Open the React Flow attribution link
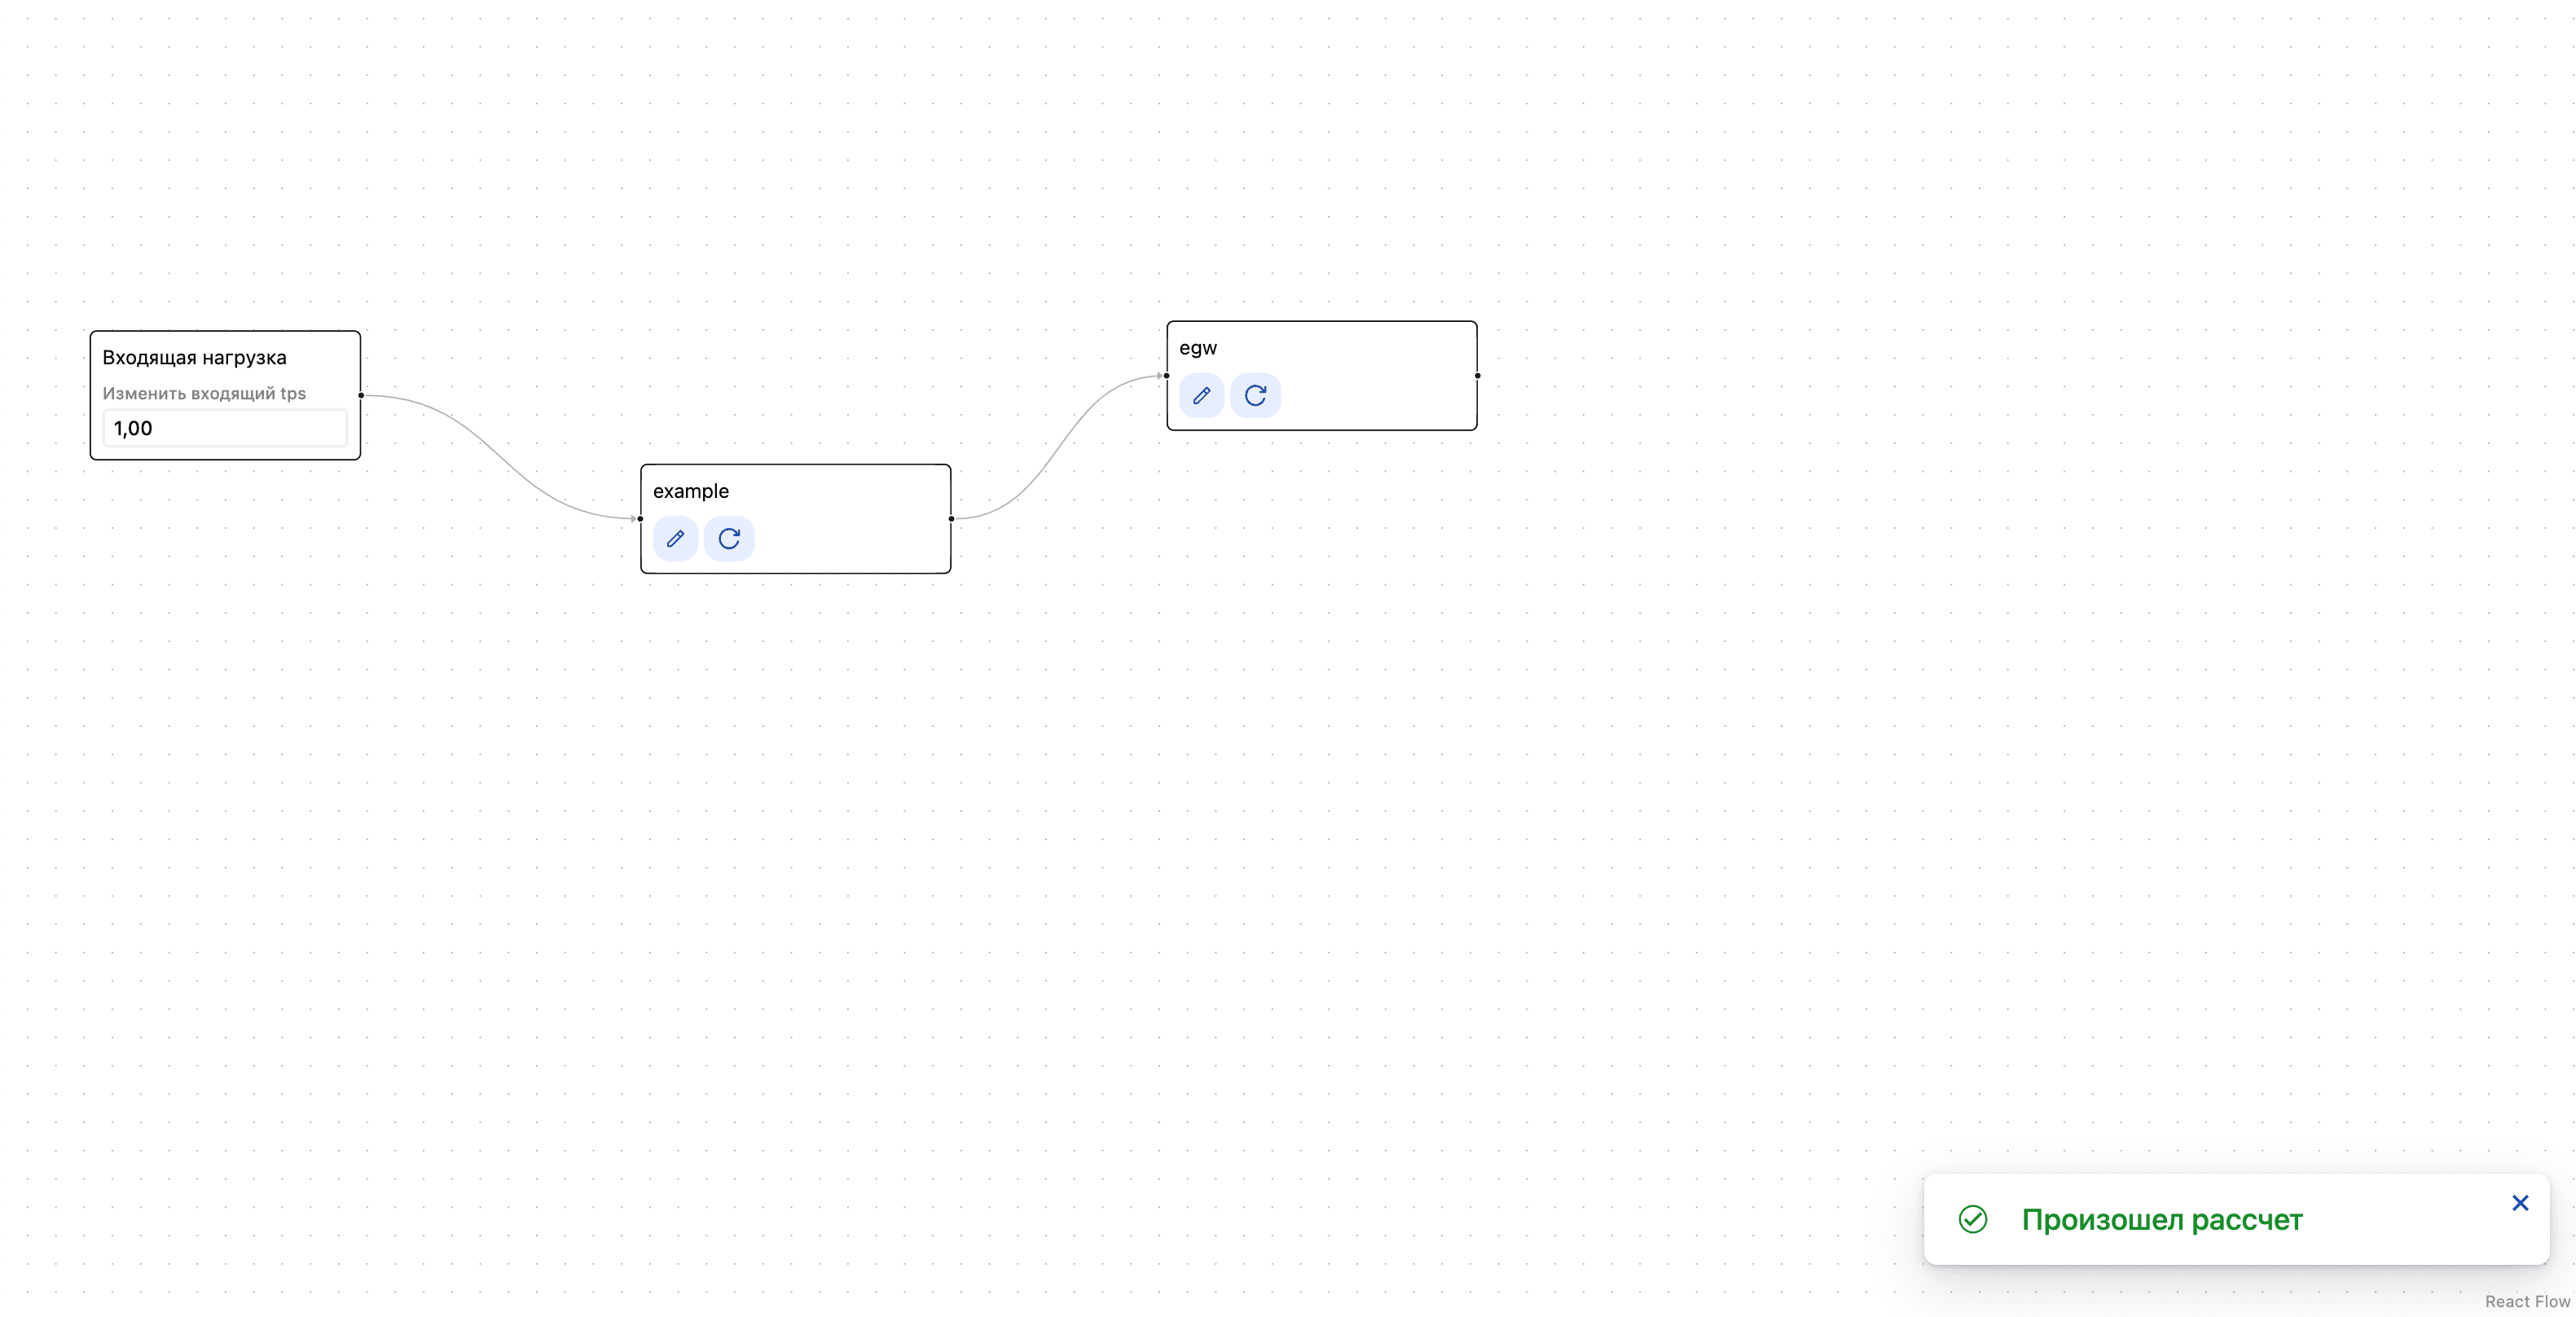Viewport: 2576px width, 1317px height. [x=2527, y=1301]
